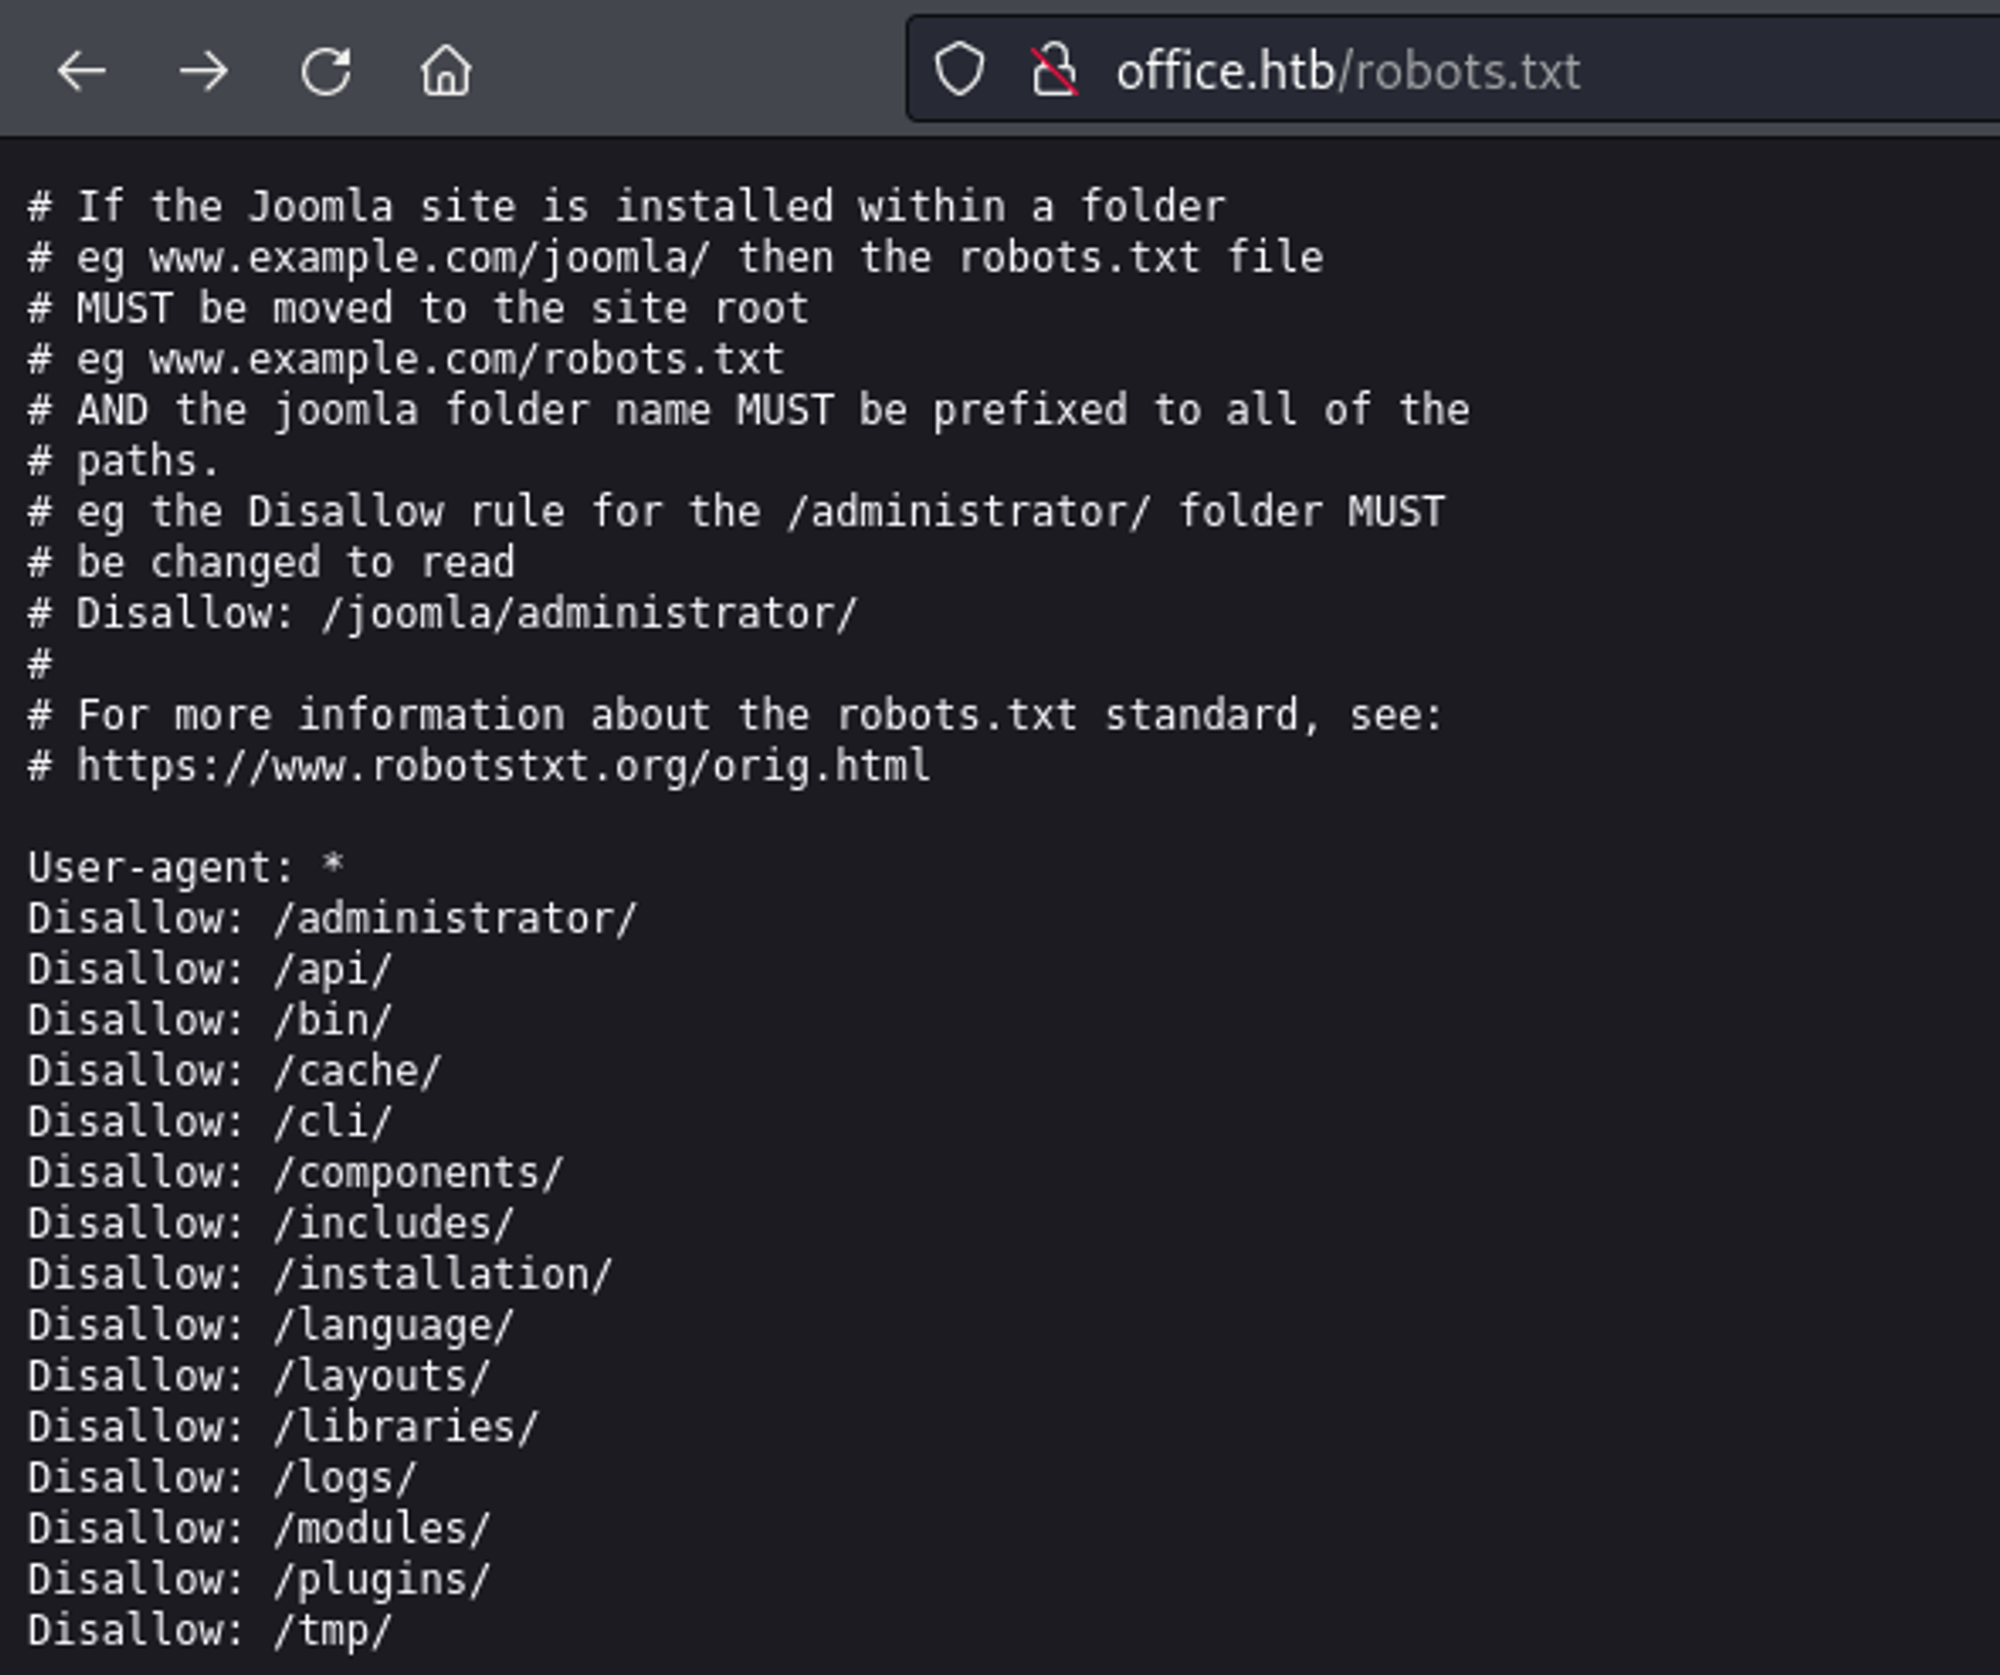Open the tracking protection shield
Image resolution: width=2000 pixels, height=1675 pixels.
click(x=959, y=70)
